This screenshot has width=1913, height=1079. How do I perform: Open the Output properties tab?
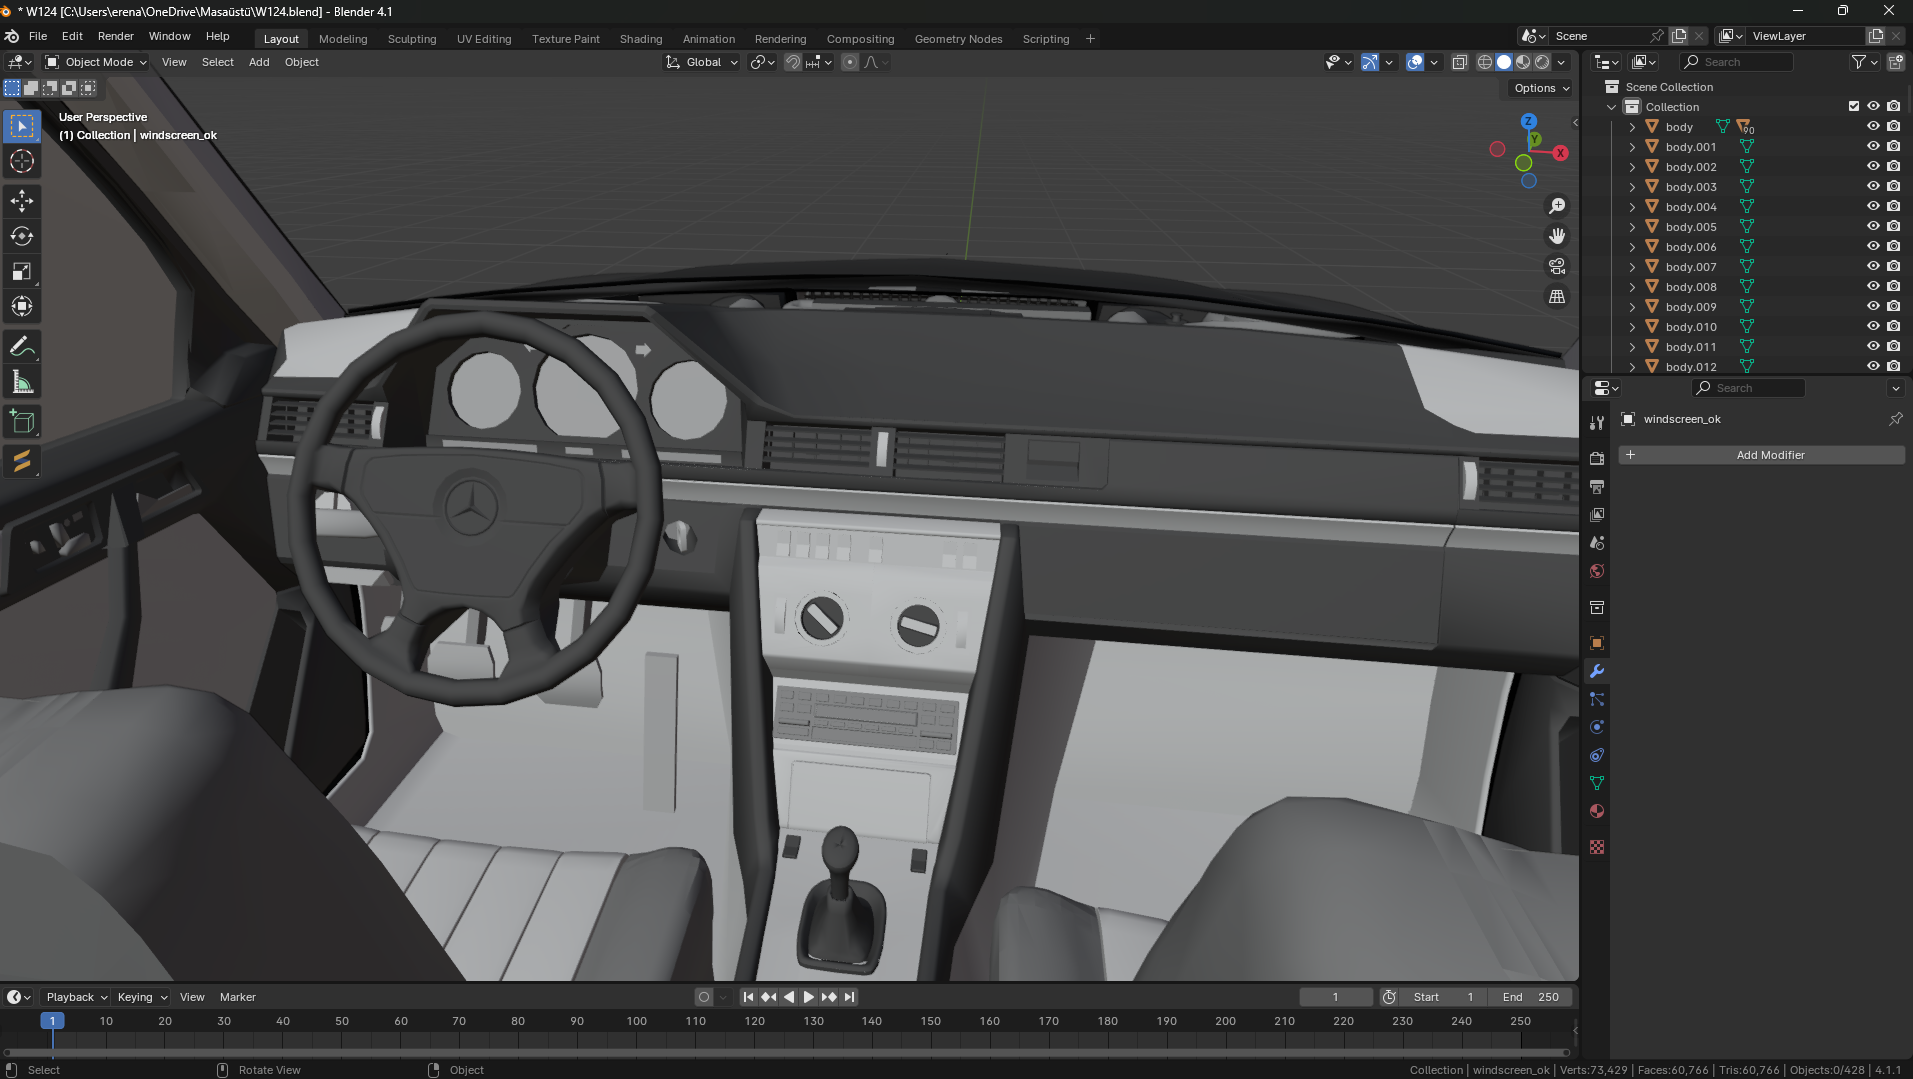(x=1597, y=487)
